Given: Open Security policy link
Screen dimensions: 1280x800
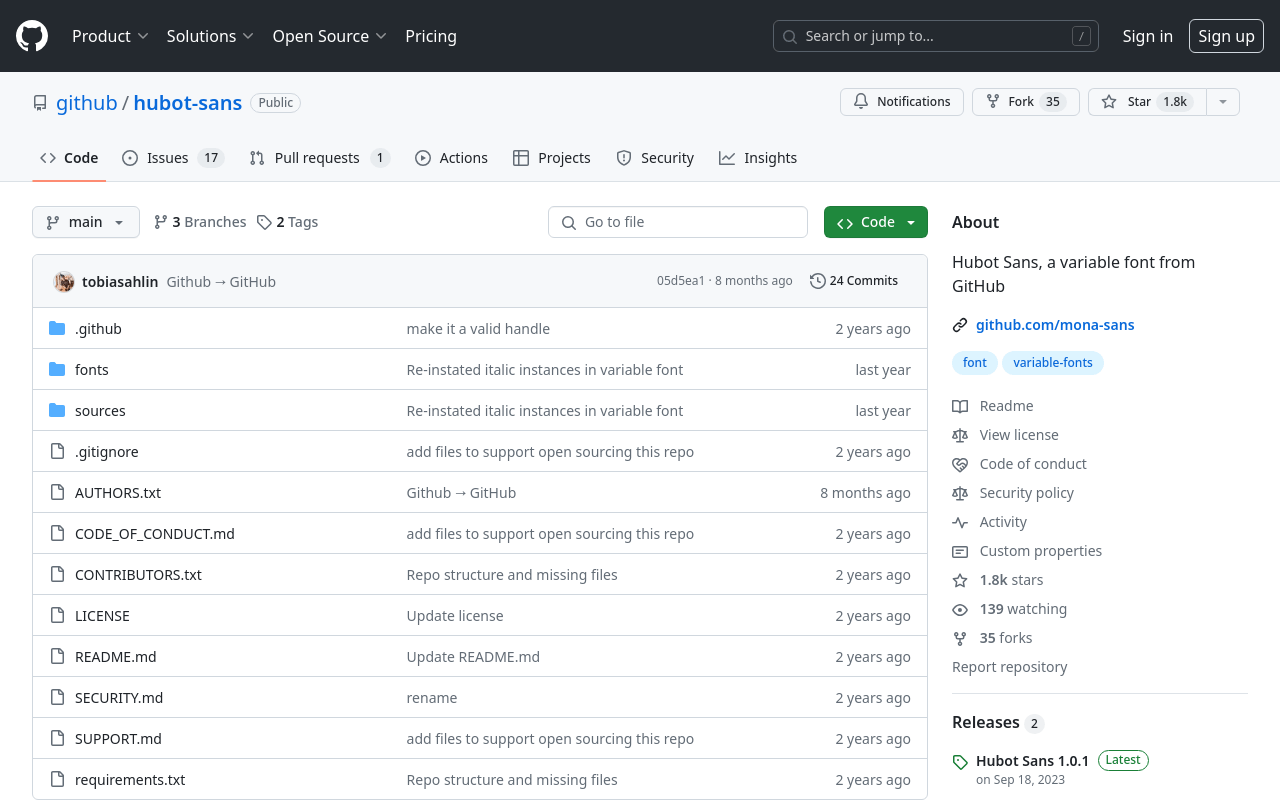Looking at the screenshot, I should [1013, 493].
